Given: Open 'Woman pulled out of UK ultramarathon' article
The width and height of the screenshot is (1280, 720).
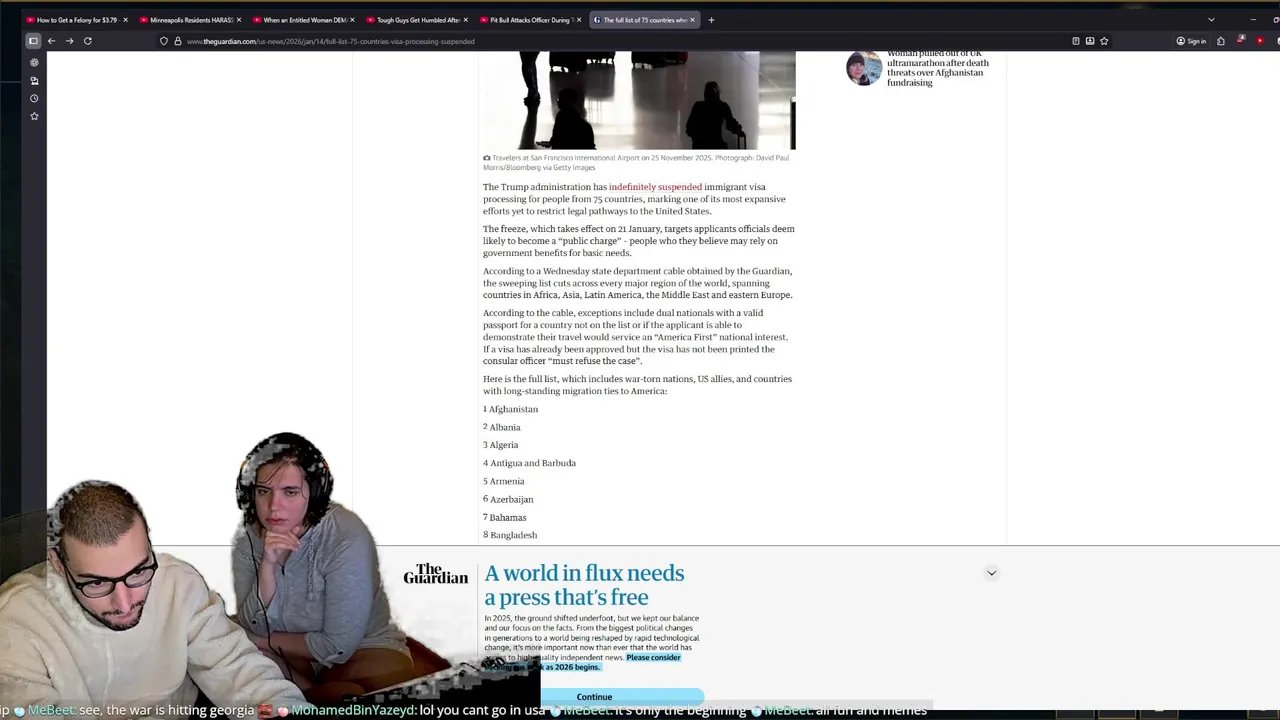Looking at the screenshot, I should point(938,68).
